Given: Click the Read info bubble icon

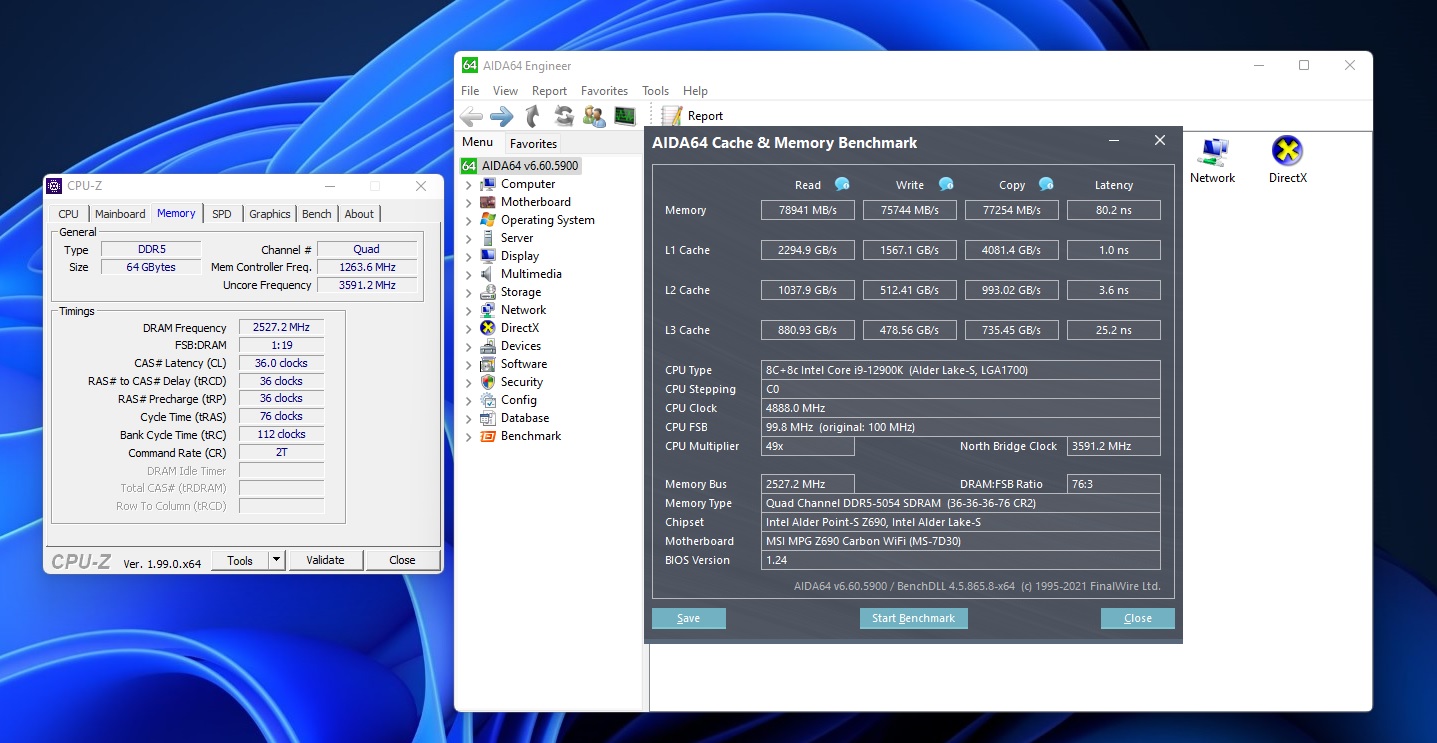Looking at the screenshot, I should 842,184.
